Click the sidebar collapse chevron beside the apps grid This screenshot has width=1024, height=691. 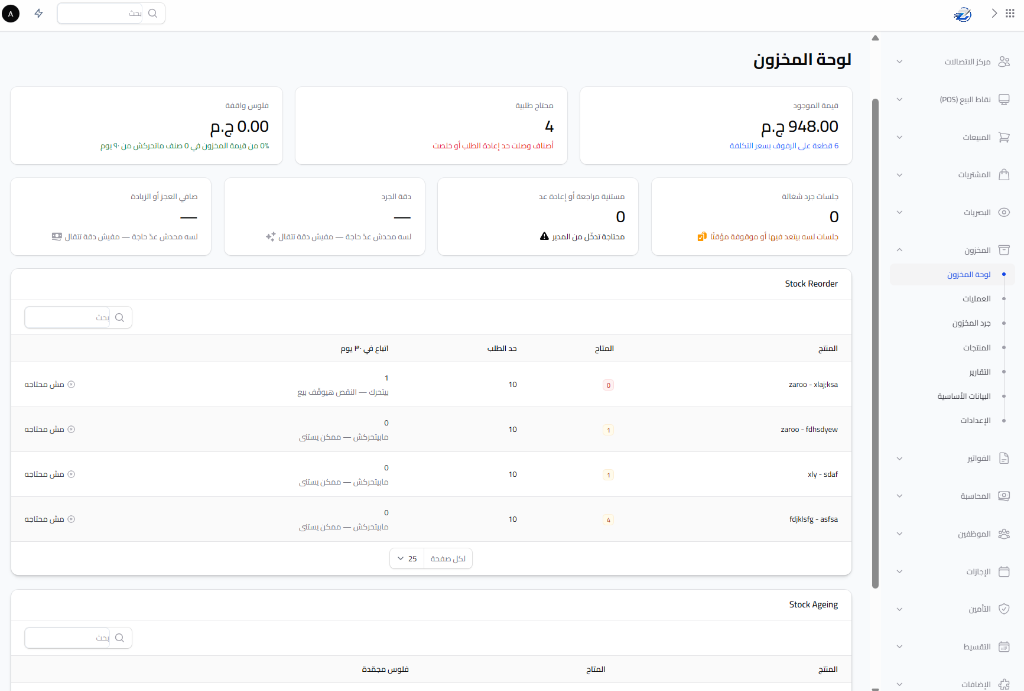click(x=994, y=13)
